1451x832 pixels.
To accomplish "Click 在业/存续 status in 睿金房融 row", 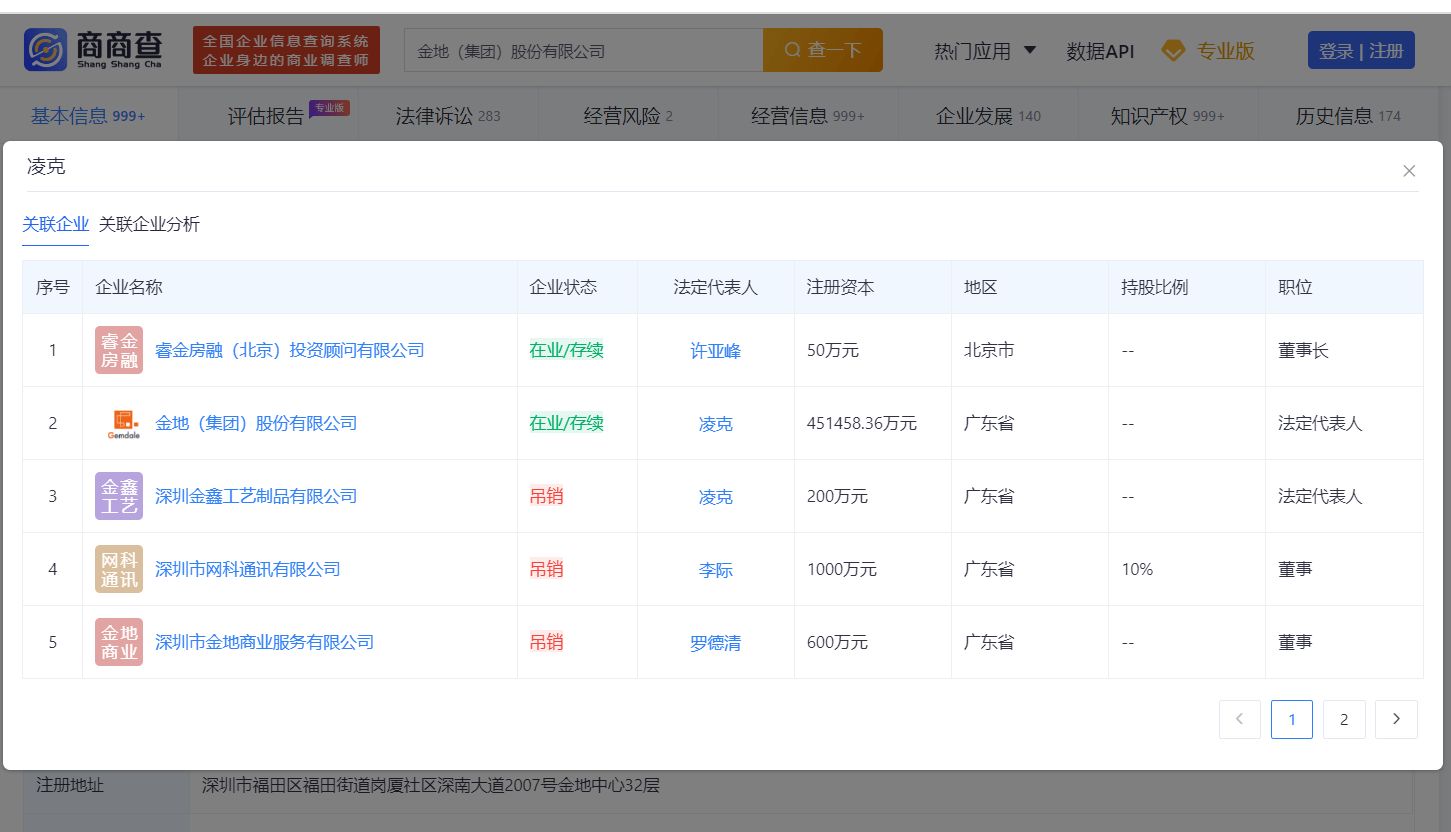I will point(567,350).
